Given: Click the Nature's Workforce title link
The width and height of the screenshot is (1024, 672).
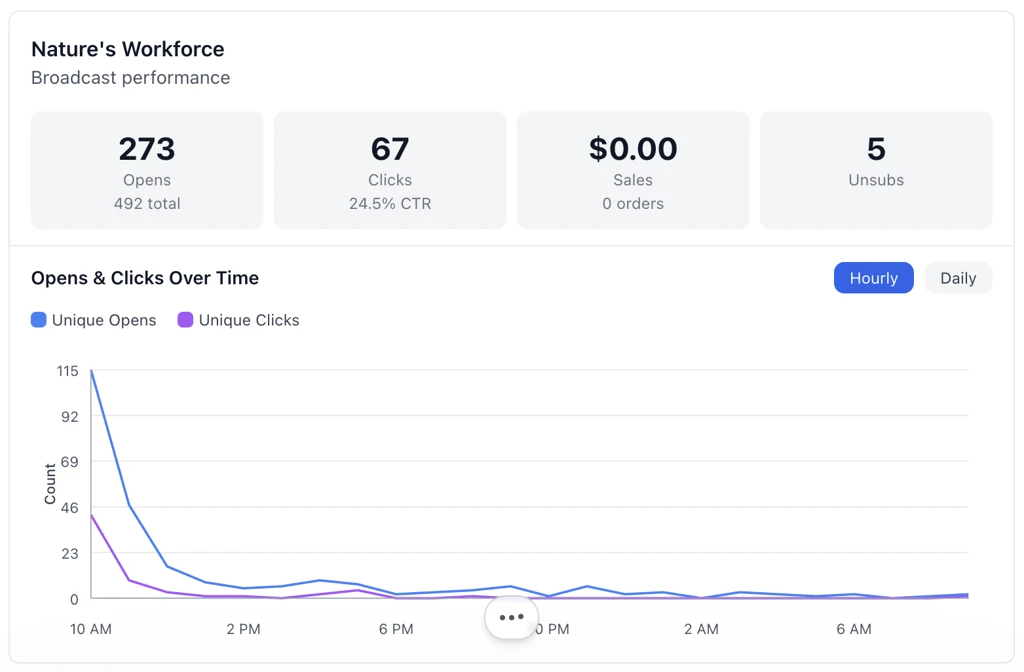Looking at the screenshot, I should coord(127,48).
